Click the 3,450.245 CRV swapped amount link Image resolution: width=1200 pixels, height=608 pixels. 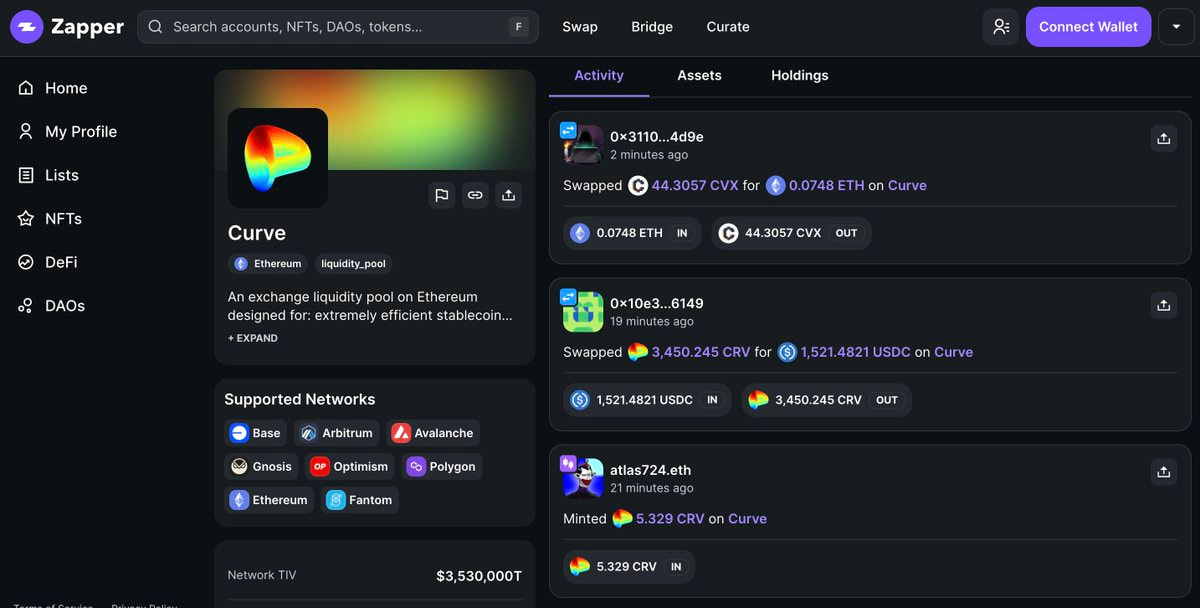(x=689, y=352)
